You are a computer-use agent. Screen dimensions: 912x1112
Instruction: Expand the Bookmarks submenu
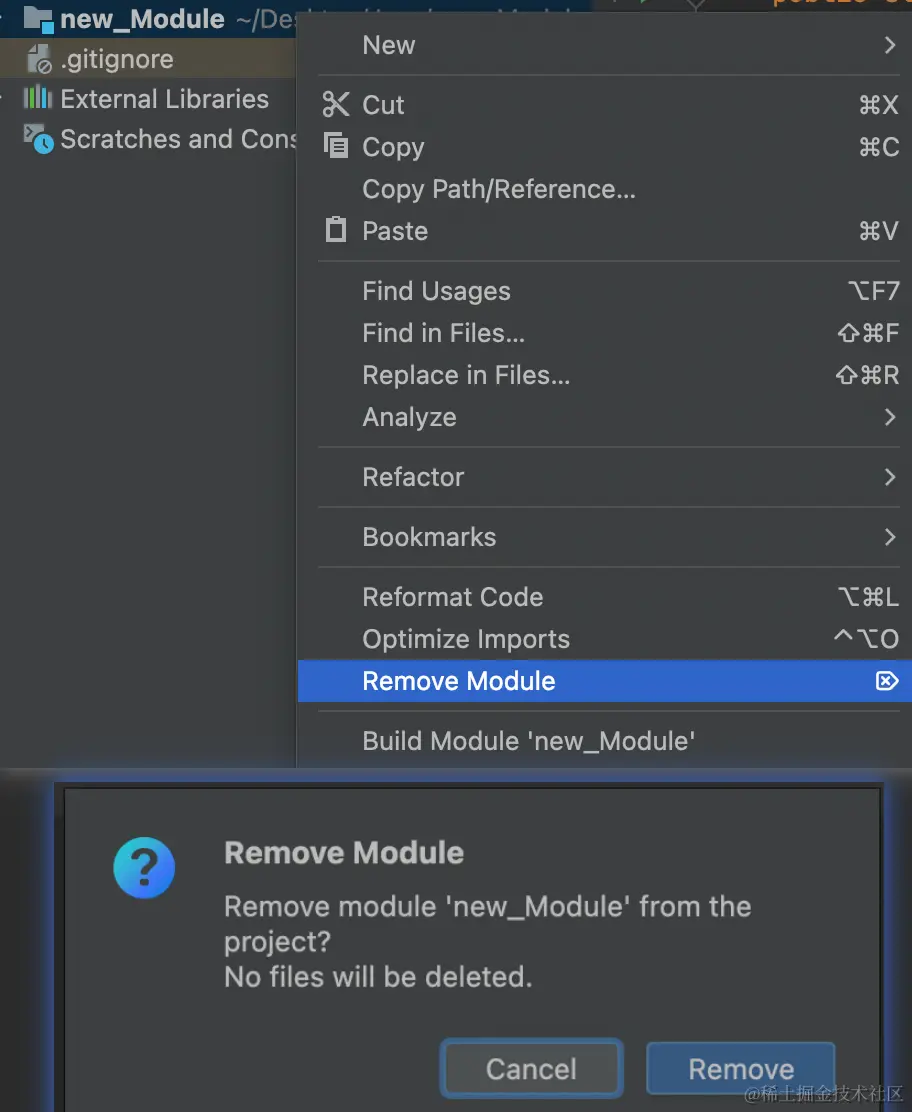(889, 537)
